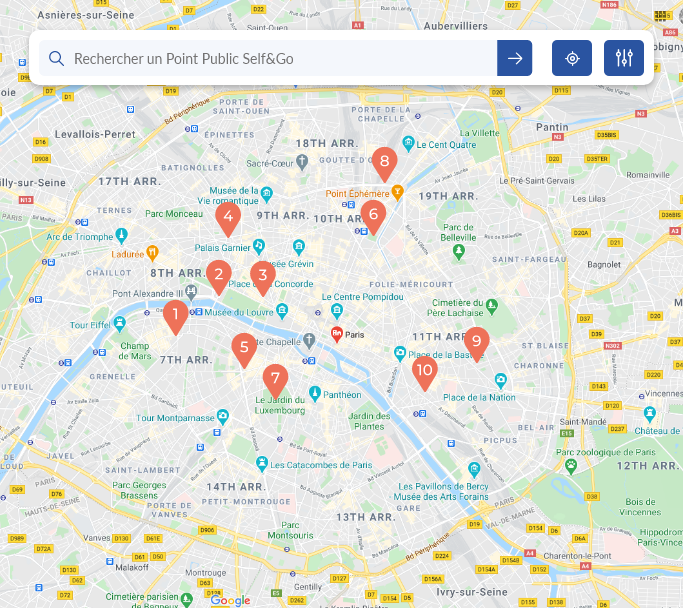Select map marker number 2

point(219,277)
